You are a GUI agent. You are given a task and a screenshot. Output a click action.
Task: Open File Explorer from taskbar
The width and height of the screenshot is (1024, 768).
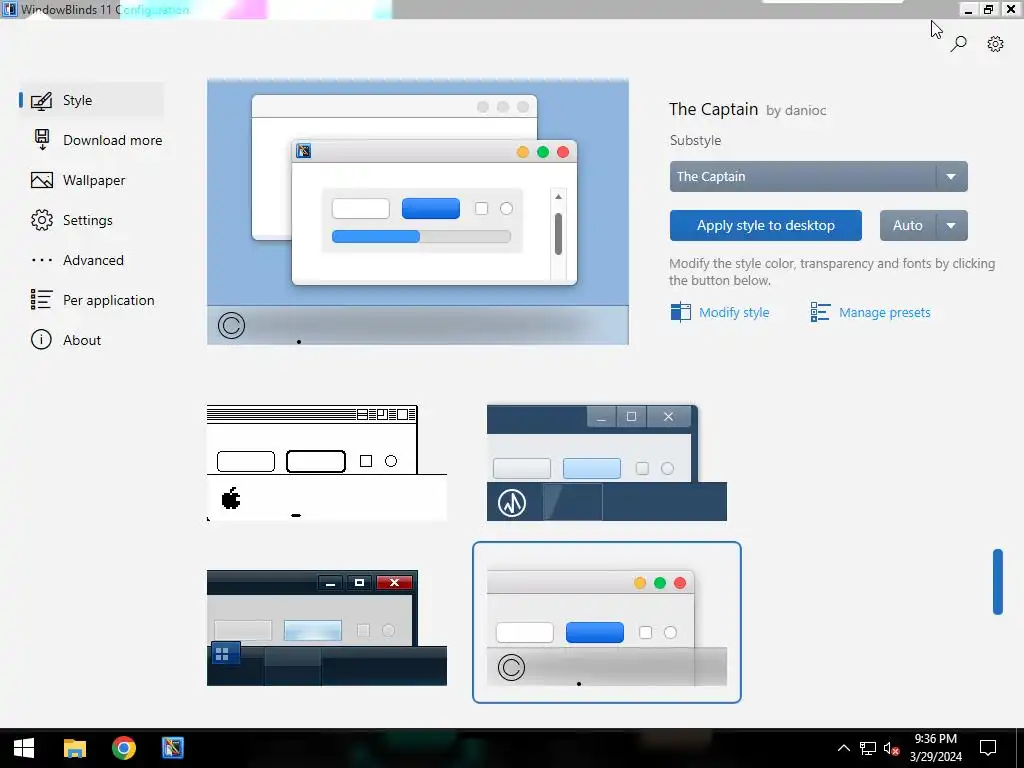tap(74, 748)
